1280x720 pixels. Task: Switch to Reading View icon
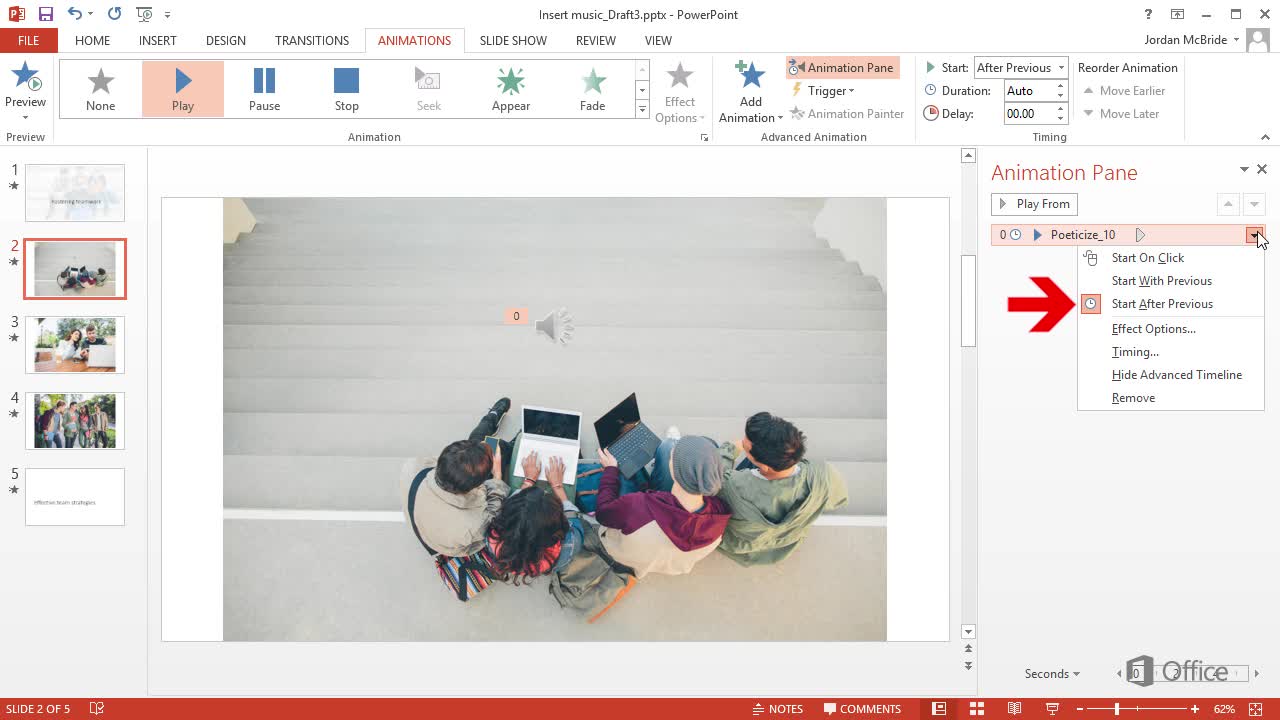(1014, 709)
